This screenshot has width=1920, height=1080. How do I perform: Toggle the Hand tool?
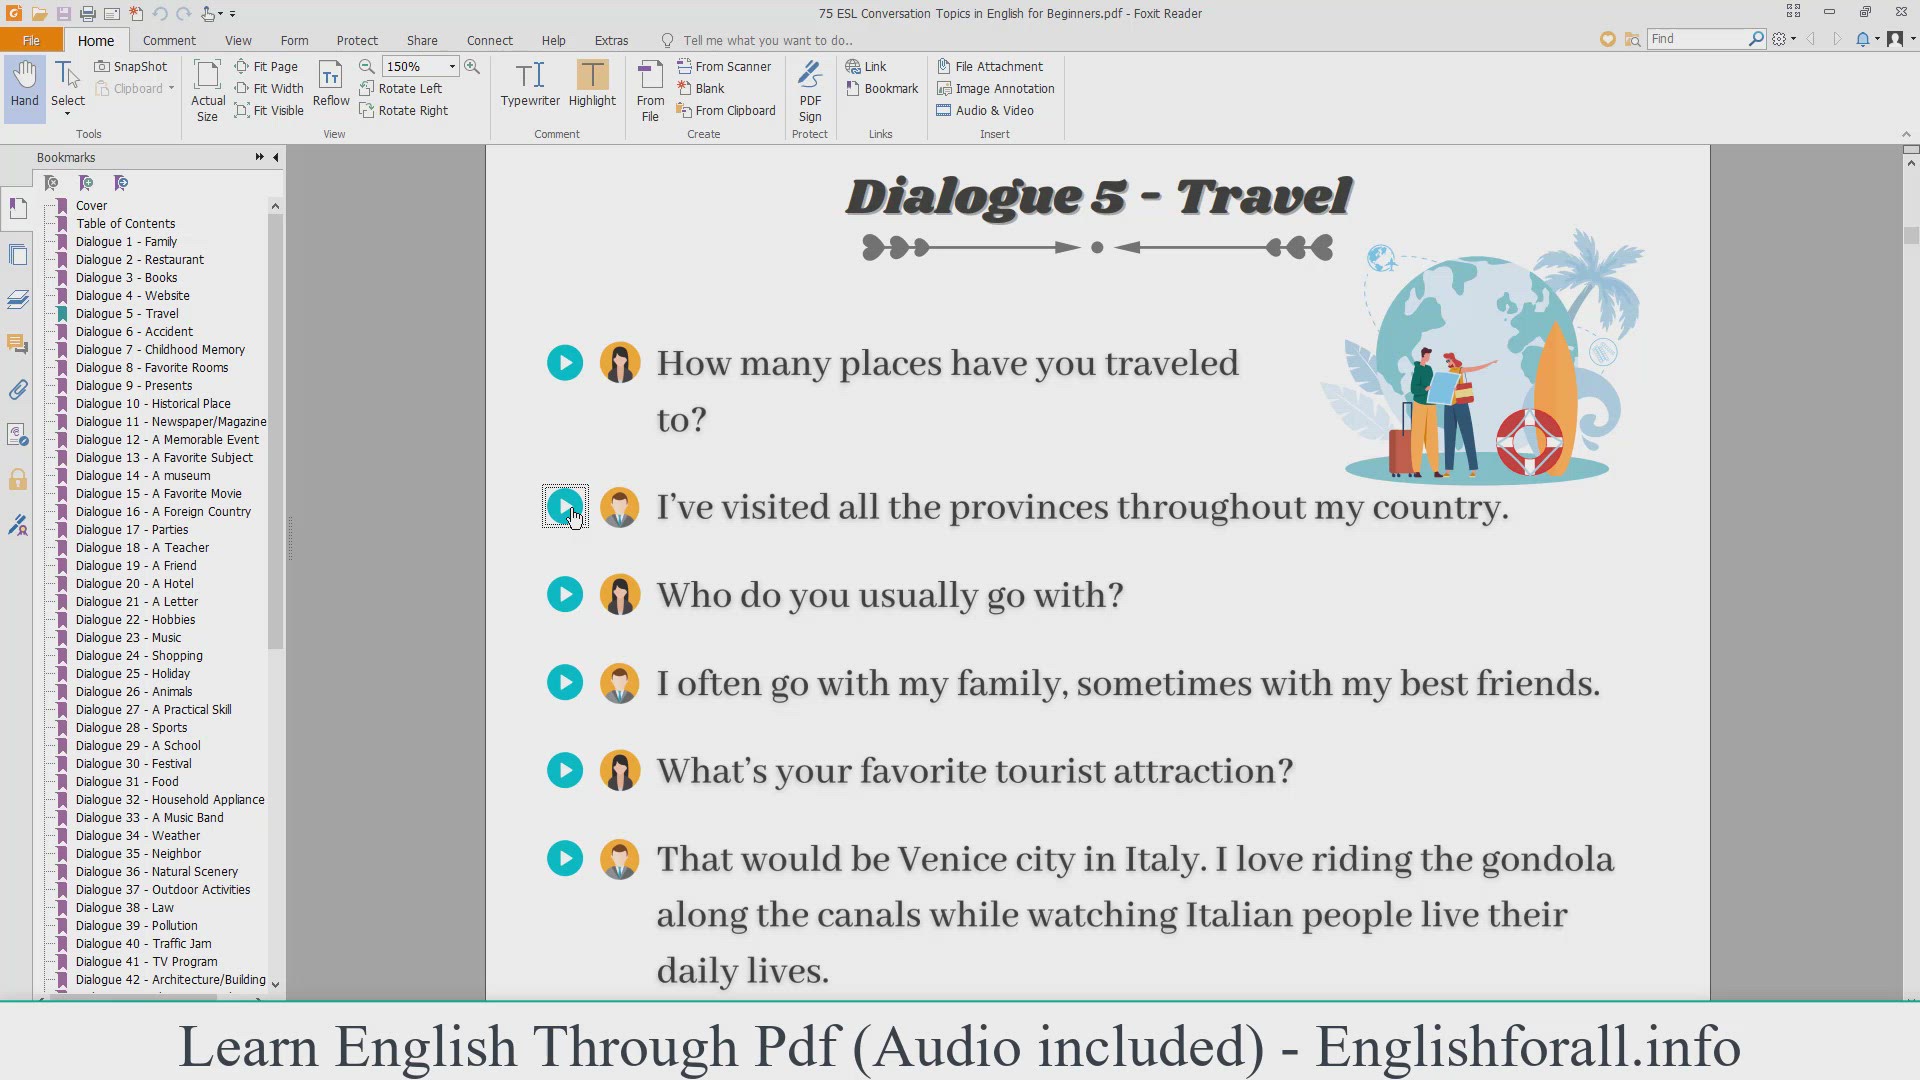tap(24, 84)
